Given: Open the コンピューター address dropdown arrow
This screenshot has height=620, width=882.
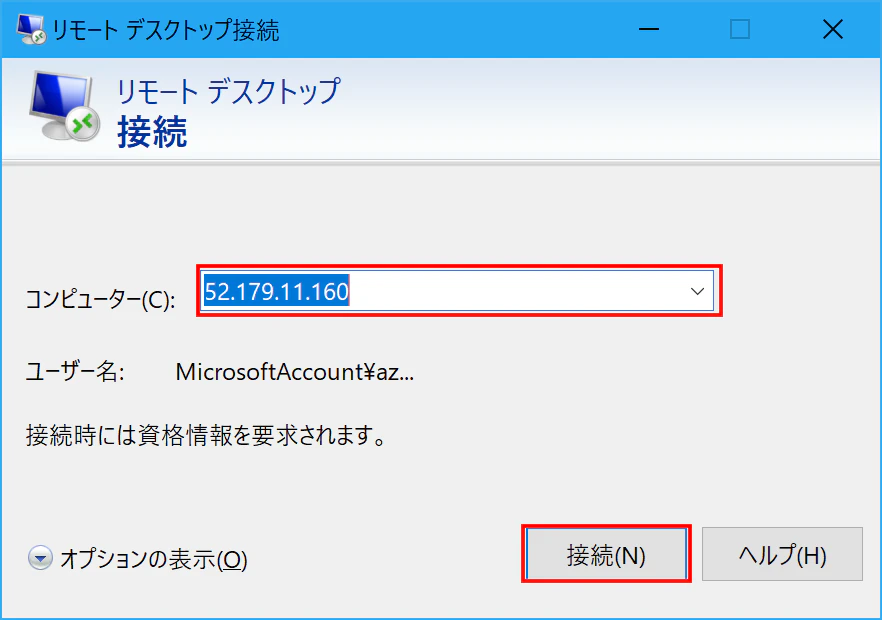Looking at the screenshot, I should [697, 291].
